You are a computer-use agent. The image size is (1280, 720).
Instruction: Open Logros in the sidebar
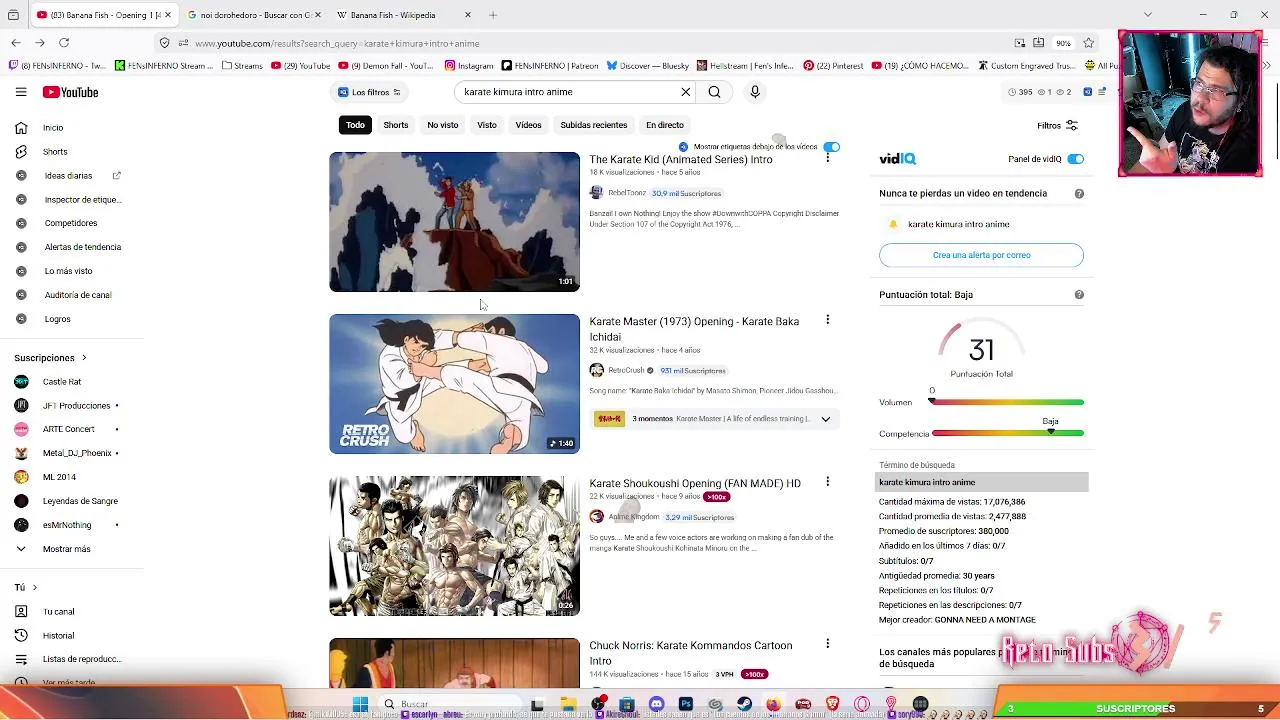tap(57, 319)
